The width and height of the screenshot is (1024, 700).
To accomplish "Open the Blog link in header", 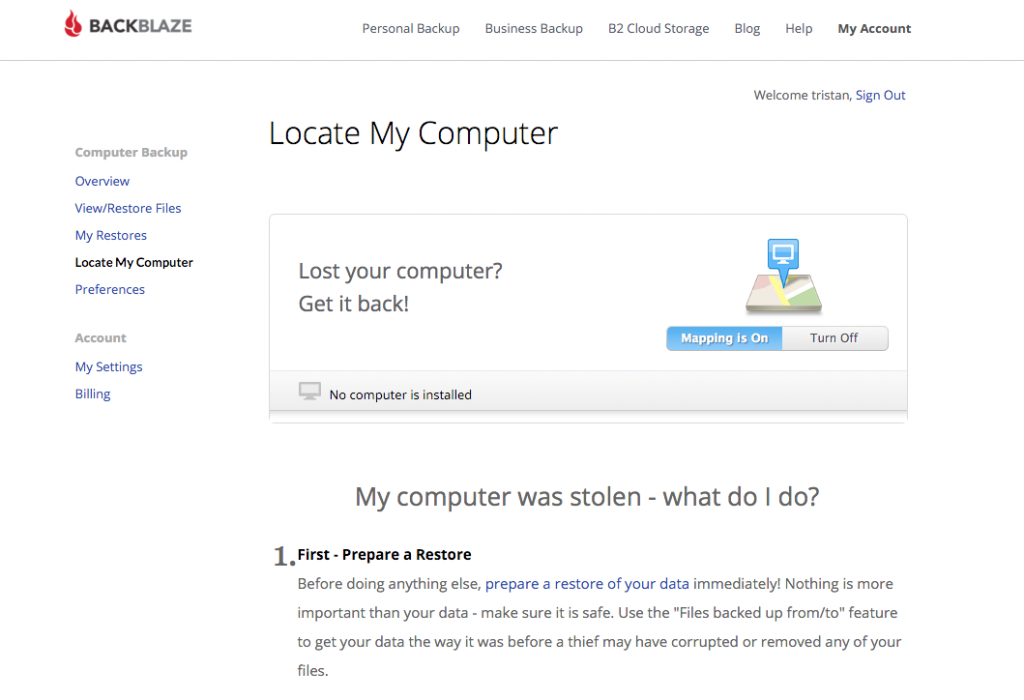I will pyautogui.click(x=747, y=29).
